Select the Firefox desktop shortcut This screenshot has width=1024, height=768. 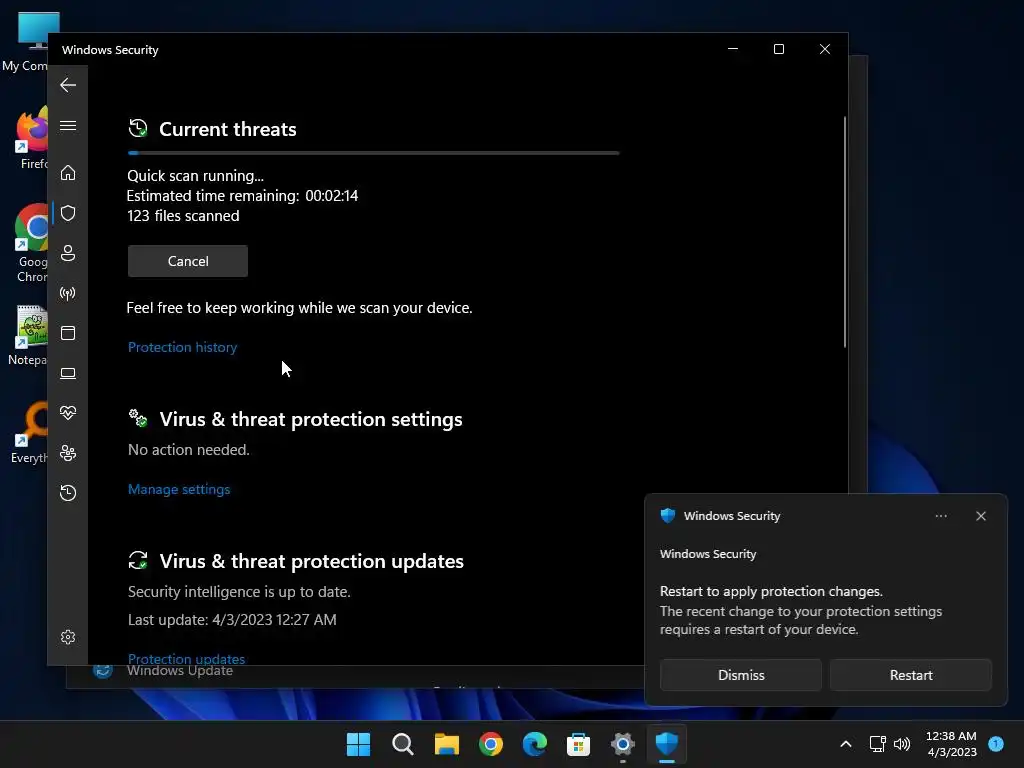31,138
